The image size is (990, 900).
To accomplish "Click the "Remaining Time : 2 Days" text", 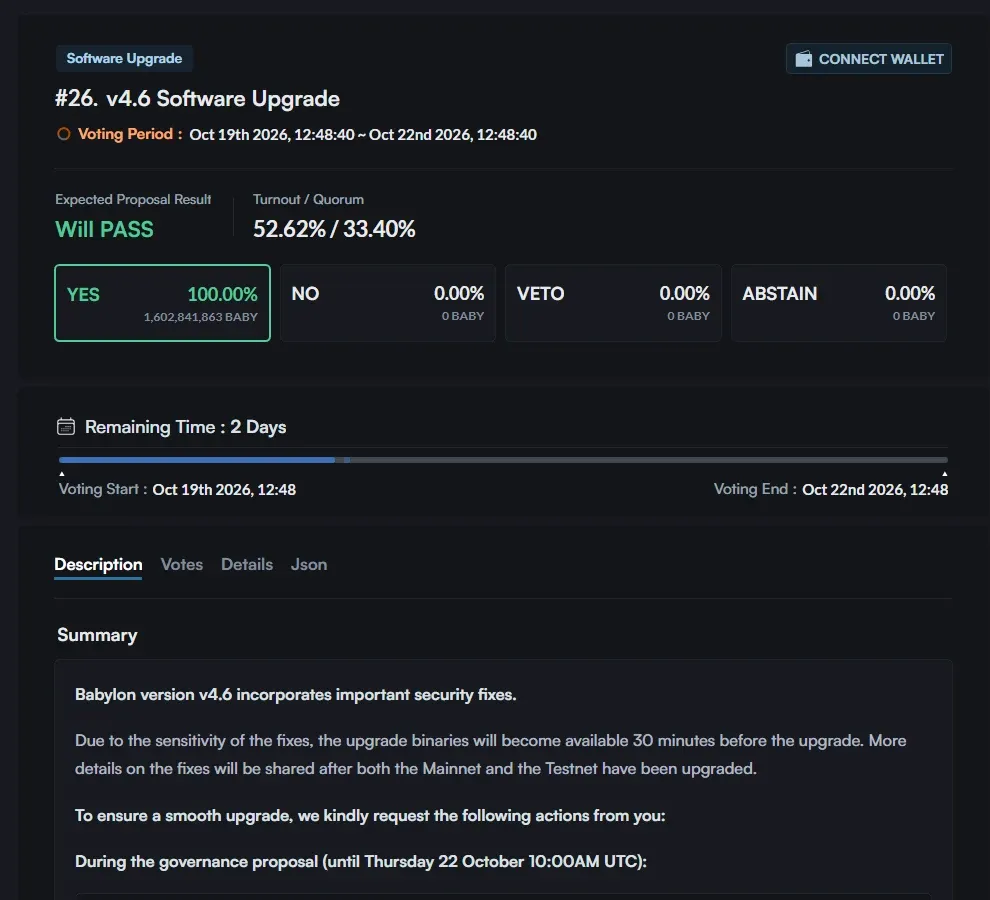I will tap(186, 427).
